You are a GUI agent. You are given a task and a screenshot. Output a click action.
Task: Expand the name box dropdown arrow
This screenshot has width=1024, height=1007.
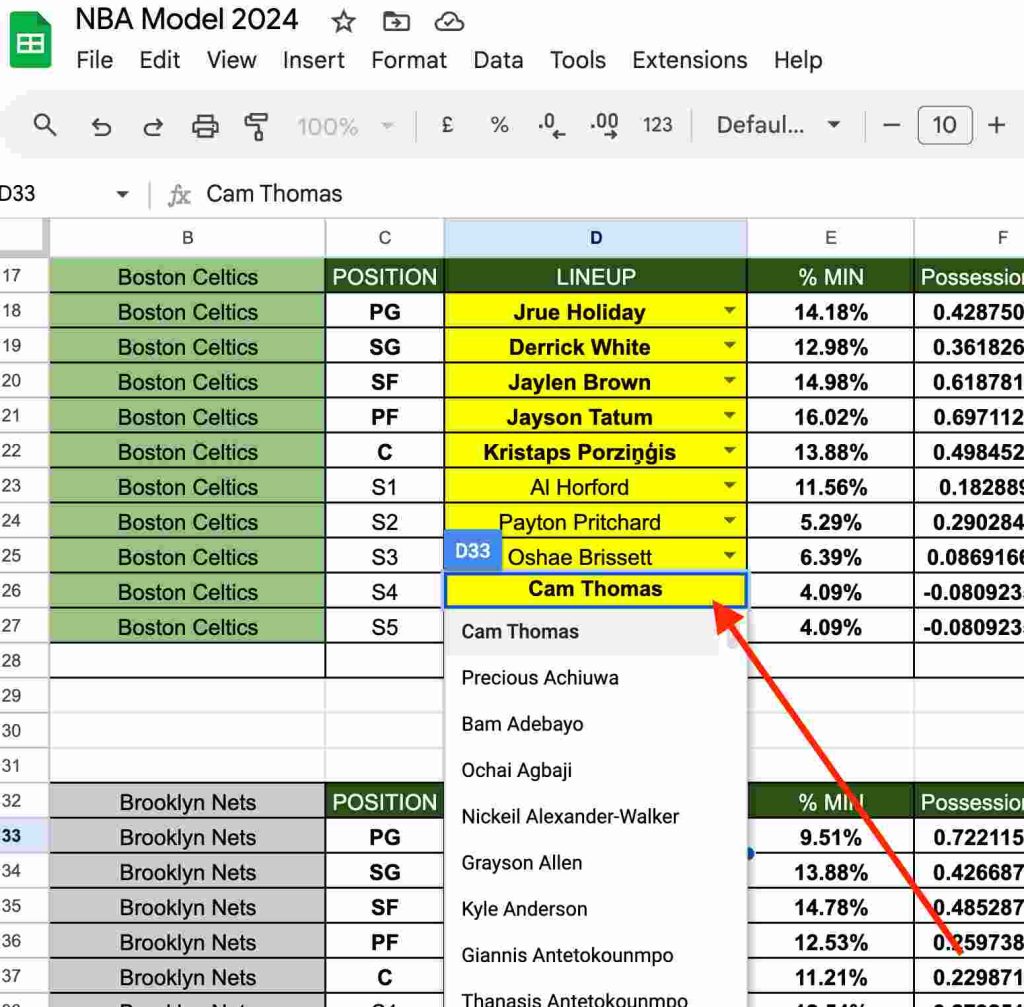click(122, 194)
